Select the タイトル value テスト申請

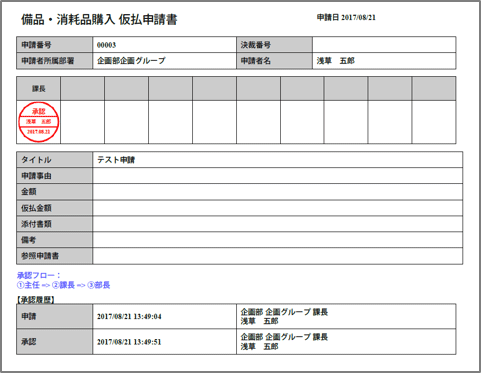pos(116,160)
